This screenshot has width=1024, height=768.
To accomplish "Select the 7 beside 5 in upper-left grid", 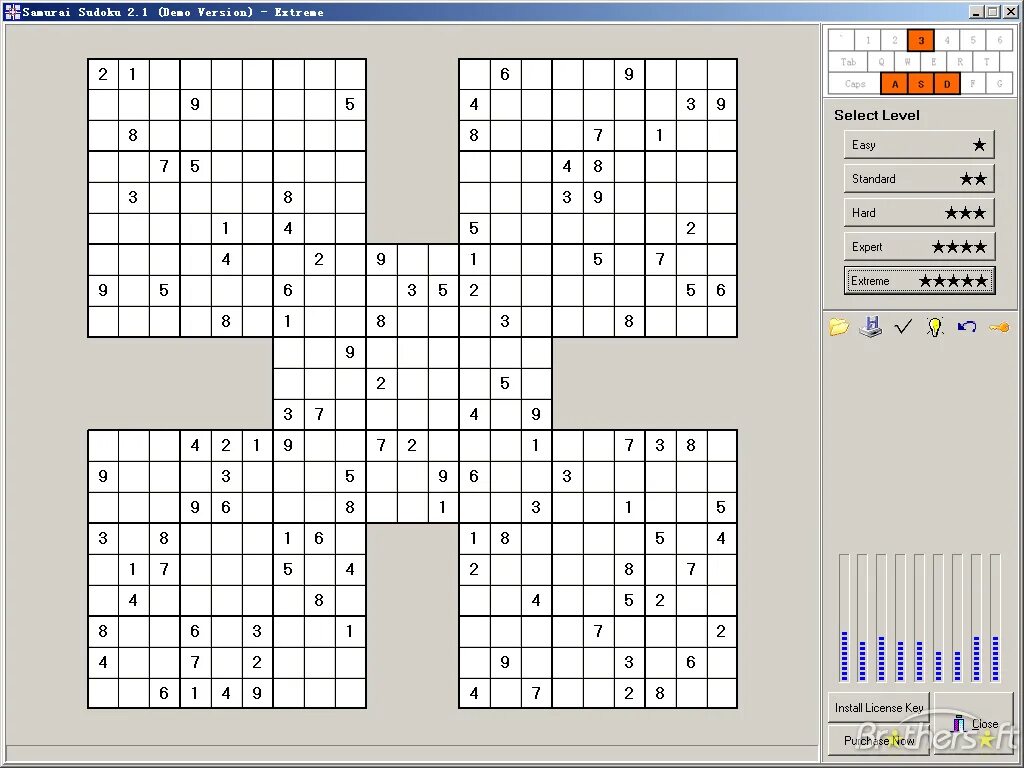I will (x=164, y=167).
